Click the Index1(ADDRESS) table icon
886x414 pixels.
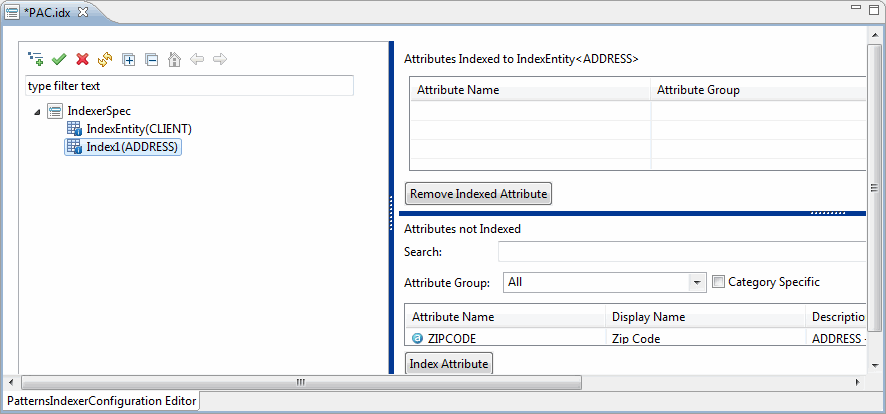tap(75, 147)
